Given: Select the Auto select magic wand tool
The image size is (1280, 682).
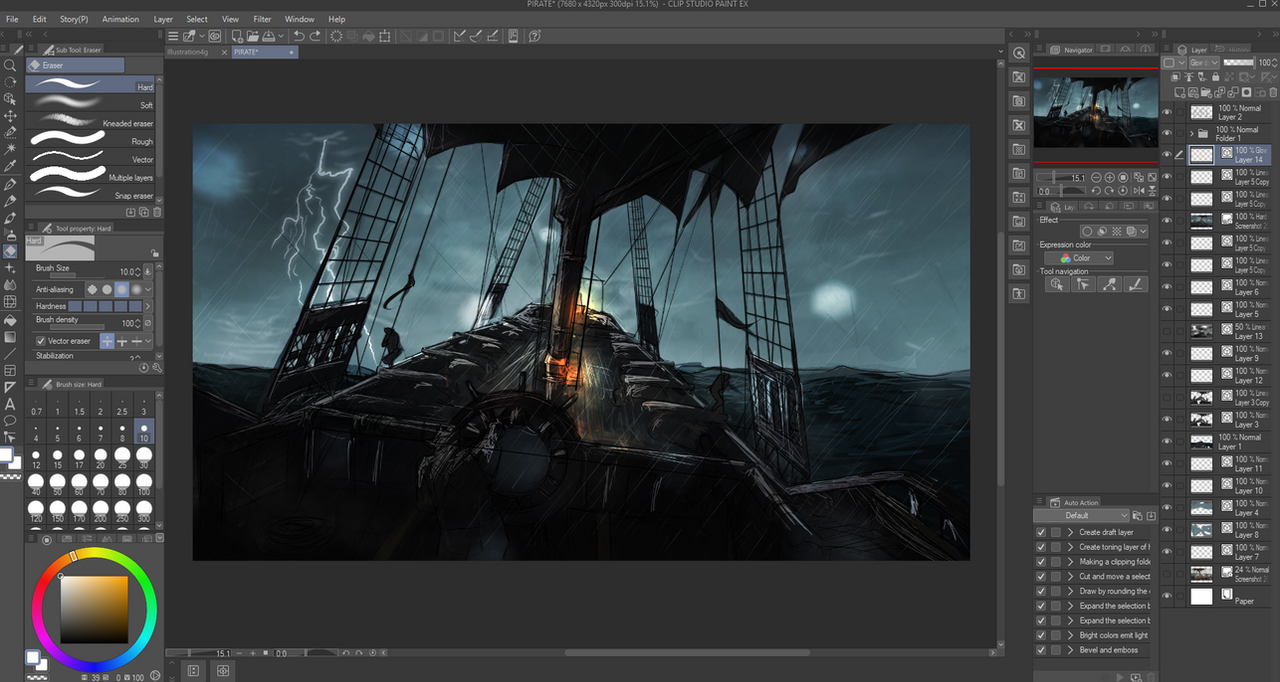Looking at the screenshot, I should point(10,148).
